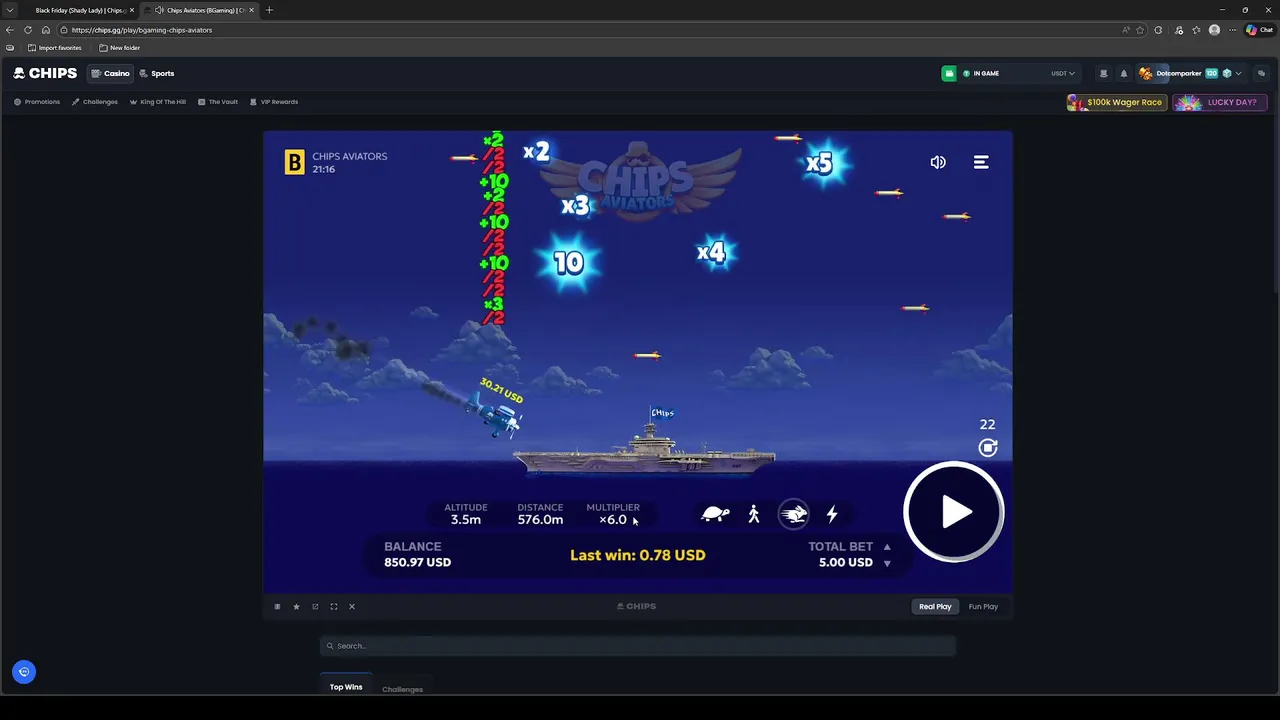This screenshot has width=1280, height=720.
Task: Start the round with the big play button
Action: pyautogui.click(x=953, y=512)
